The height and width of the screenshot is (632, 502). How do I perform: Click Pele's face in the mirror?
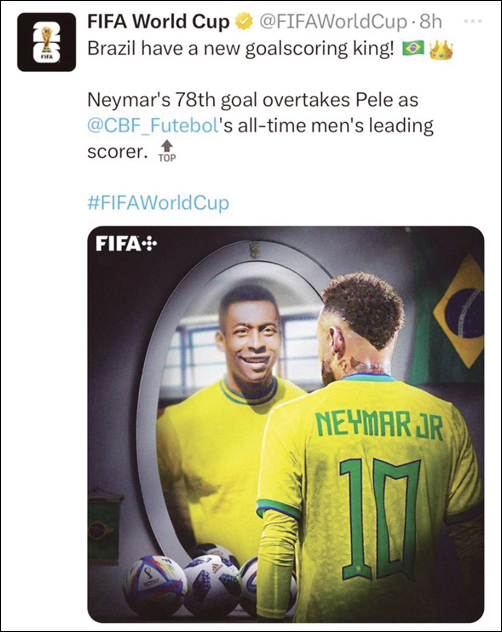point(248,339)
